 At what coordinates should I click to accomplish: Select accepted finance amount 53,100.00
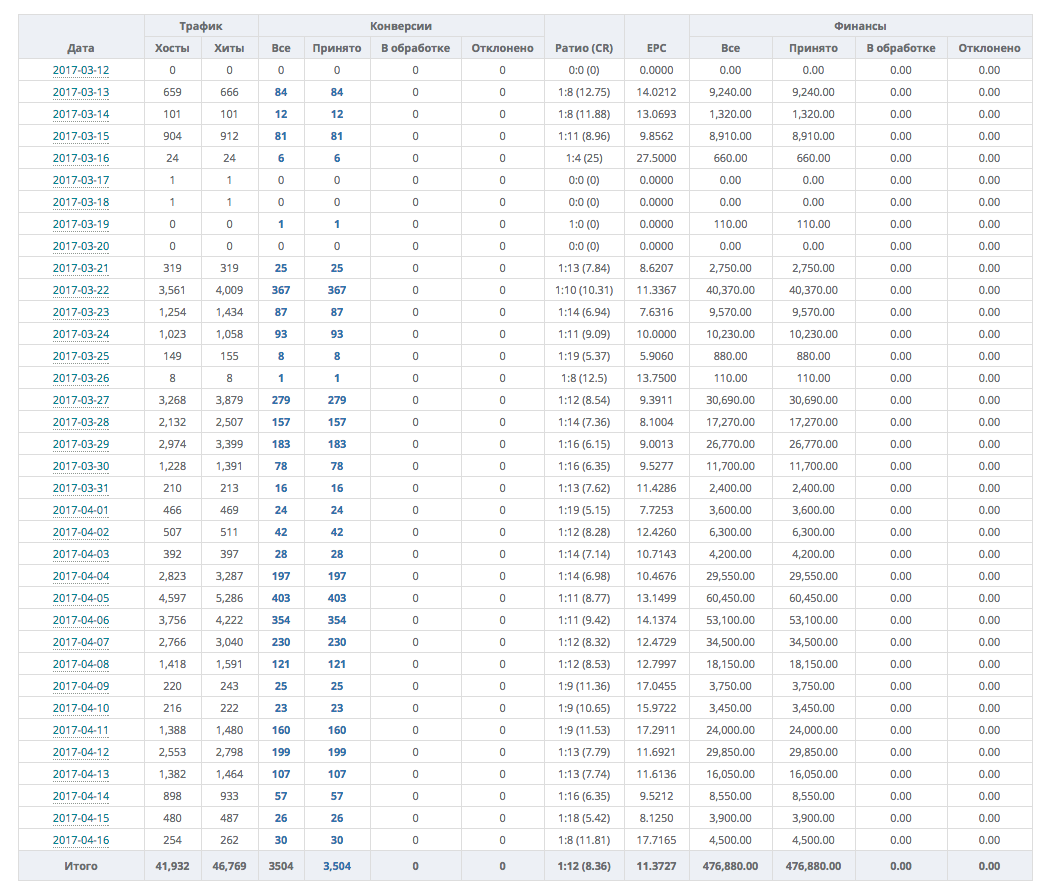814,620
